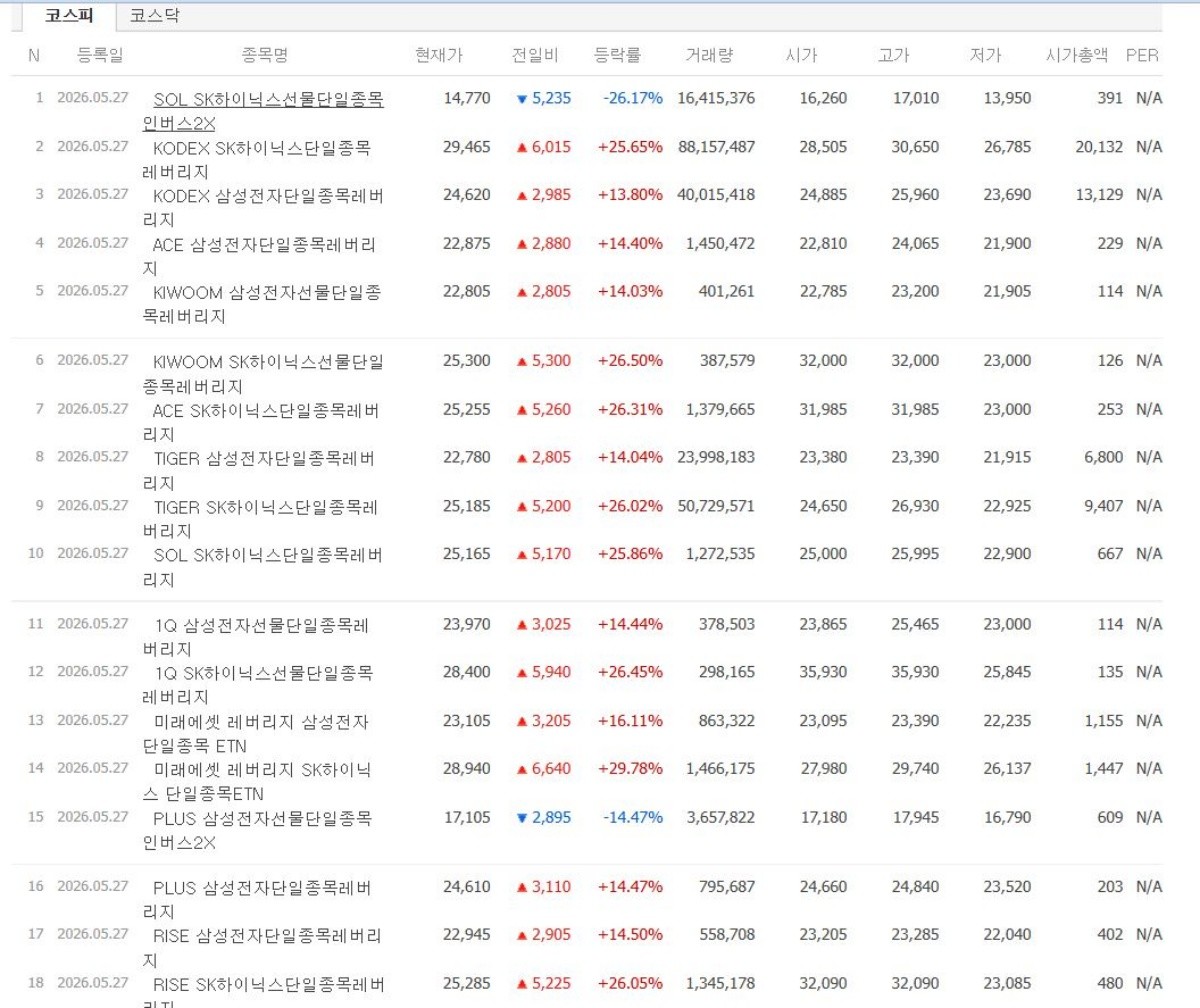Open PLUS 삼성전자단일종목레버리지 link
This screenshot has height=1008, width=1200.
[256, 899]
